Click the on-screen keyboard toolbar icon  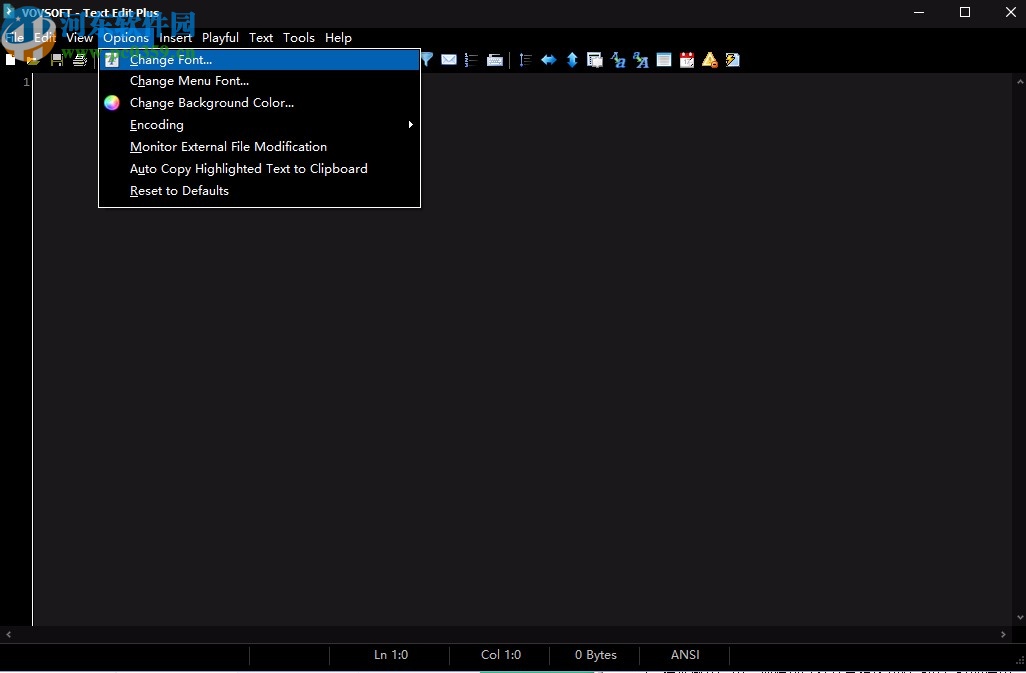pos(495,59)
